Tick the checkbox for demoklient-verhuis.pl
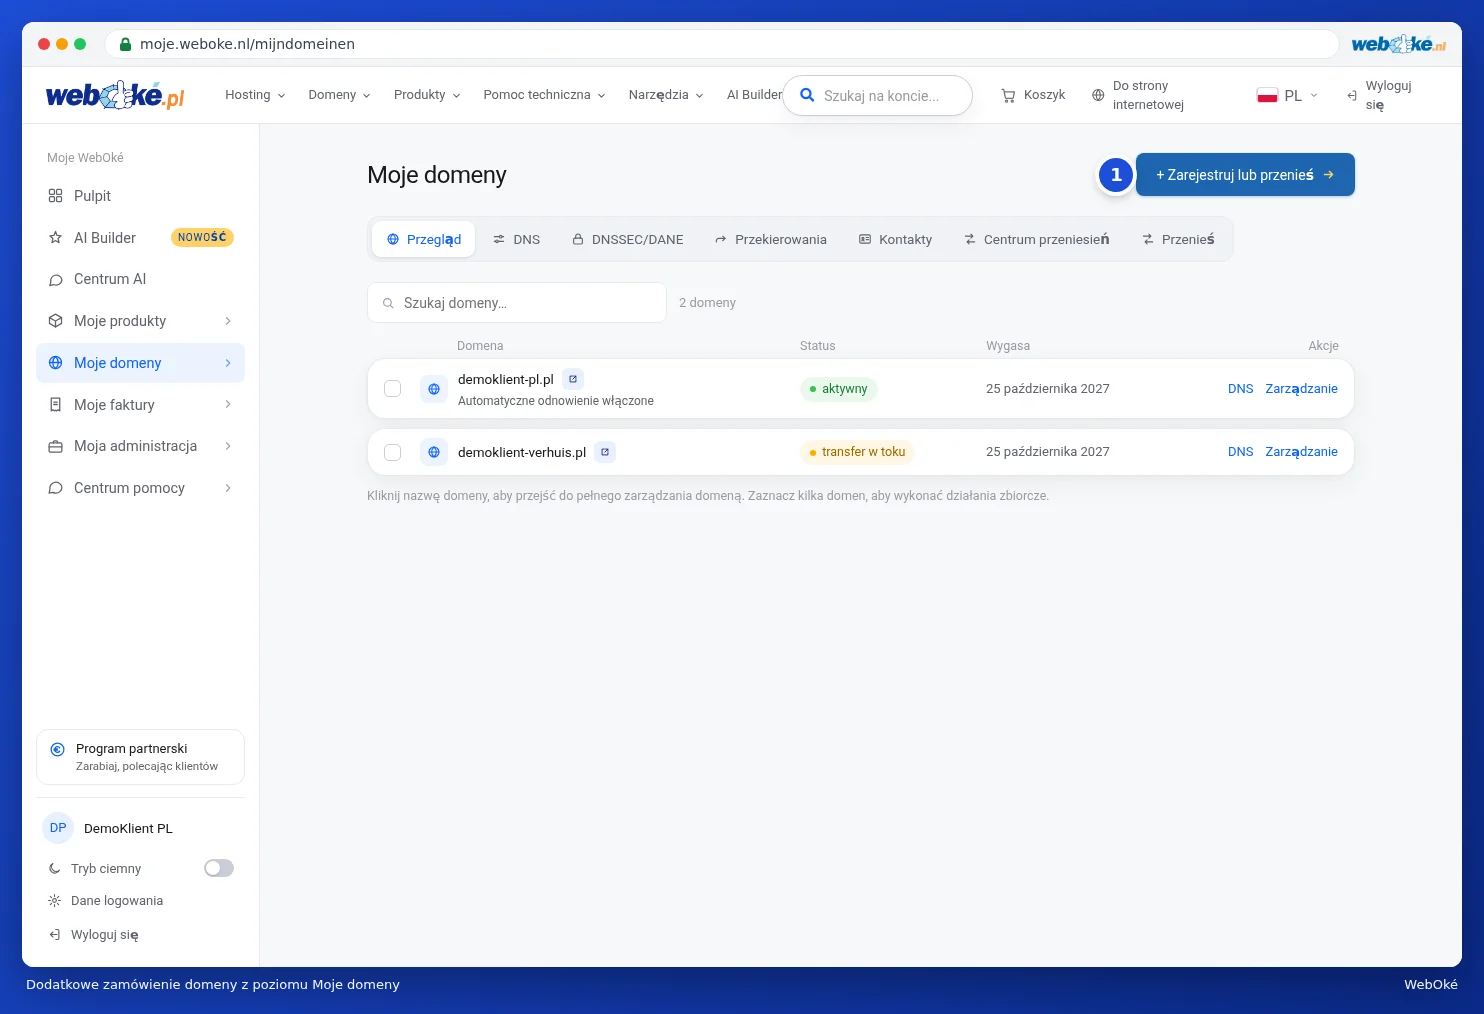1484x1014 pixels. [x=393, y=452]
